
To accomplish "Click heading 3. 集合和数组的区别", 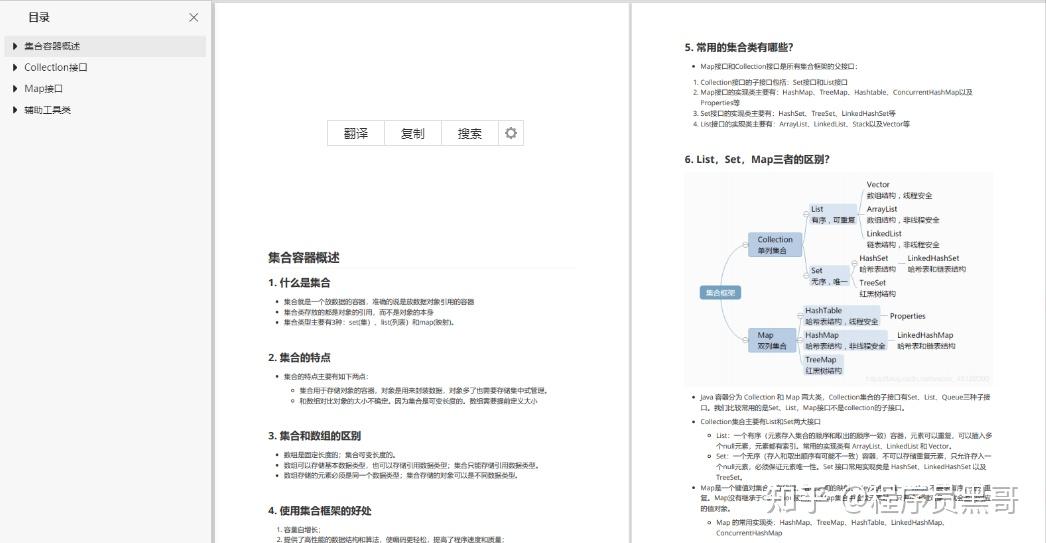I will 314,436.
